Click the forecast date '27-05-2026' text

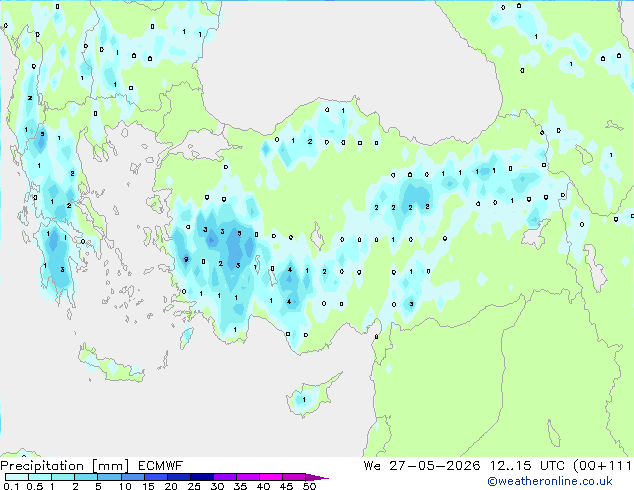435,466
